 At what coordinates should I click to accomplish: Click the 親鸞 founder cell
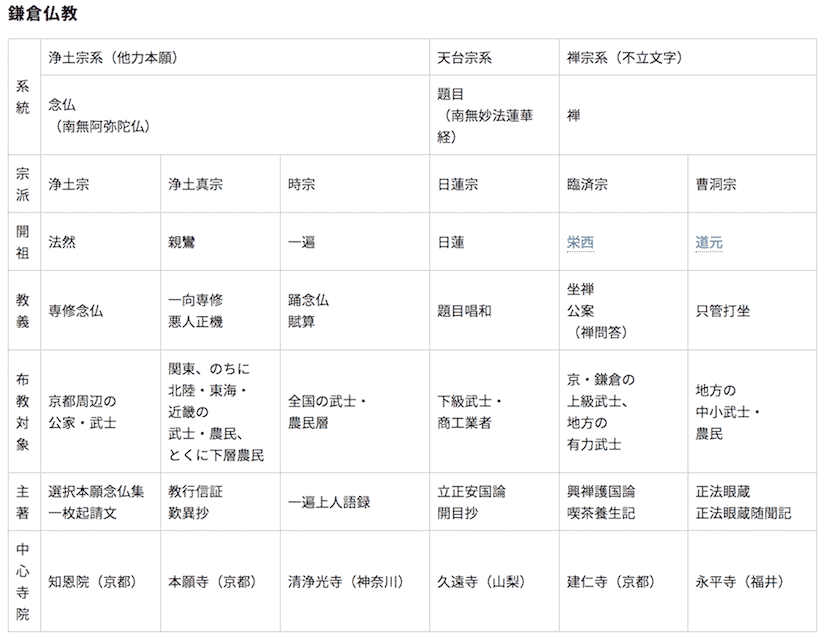pyautogui.click(x=220, y=242)
